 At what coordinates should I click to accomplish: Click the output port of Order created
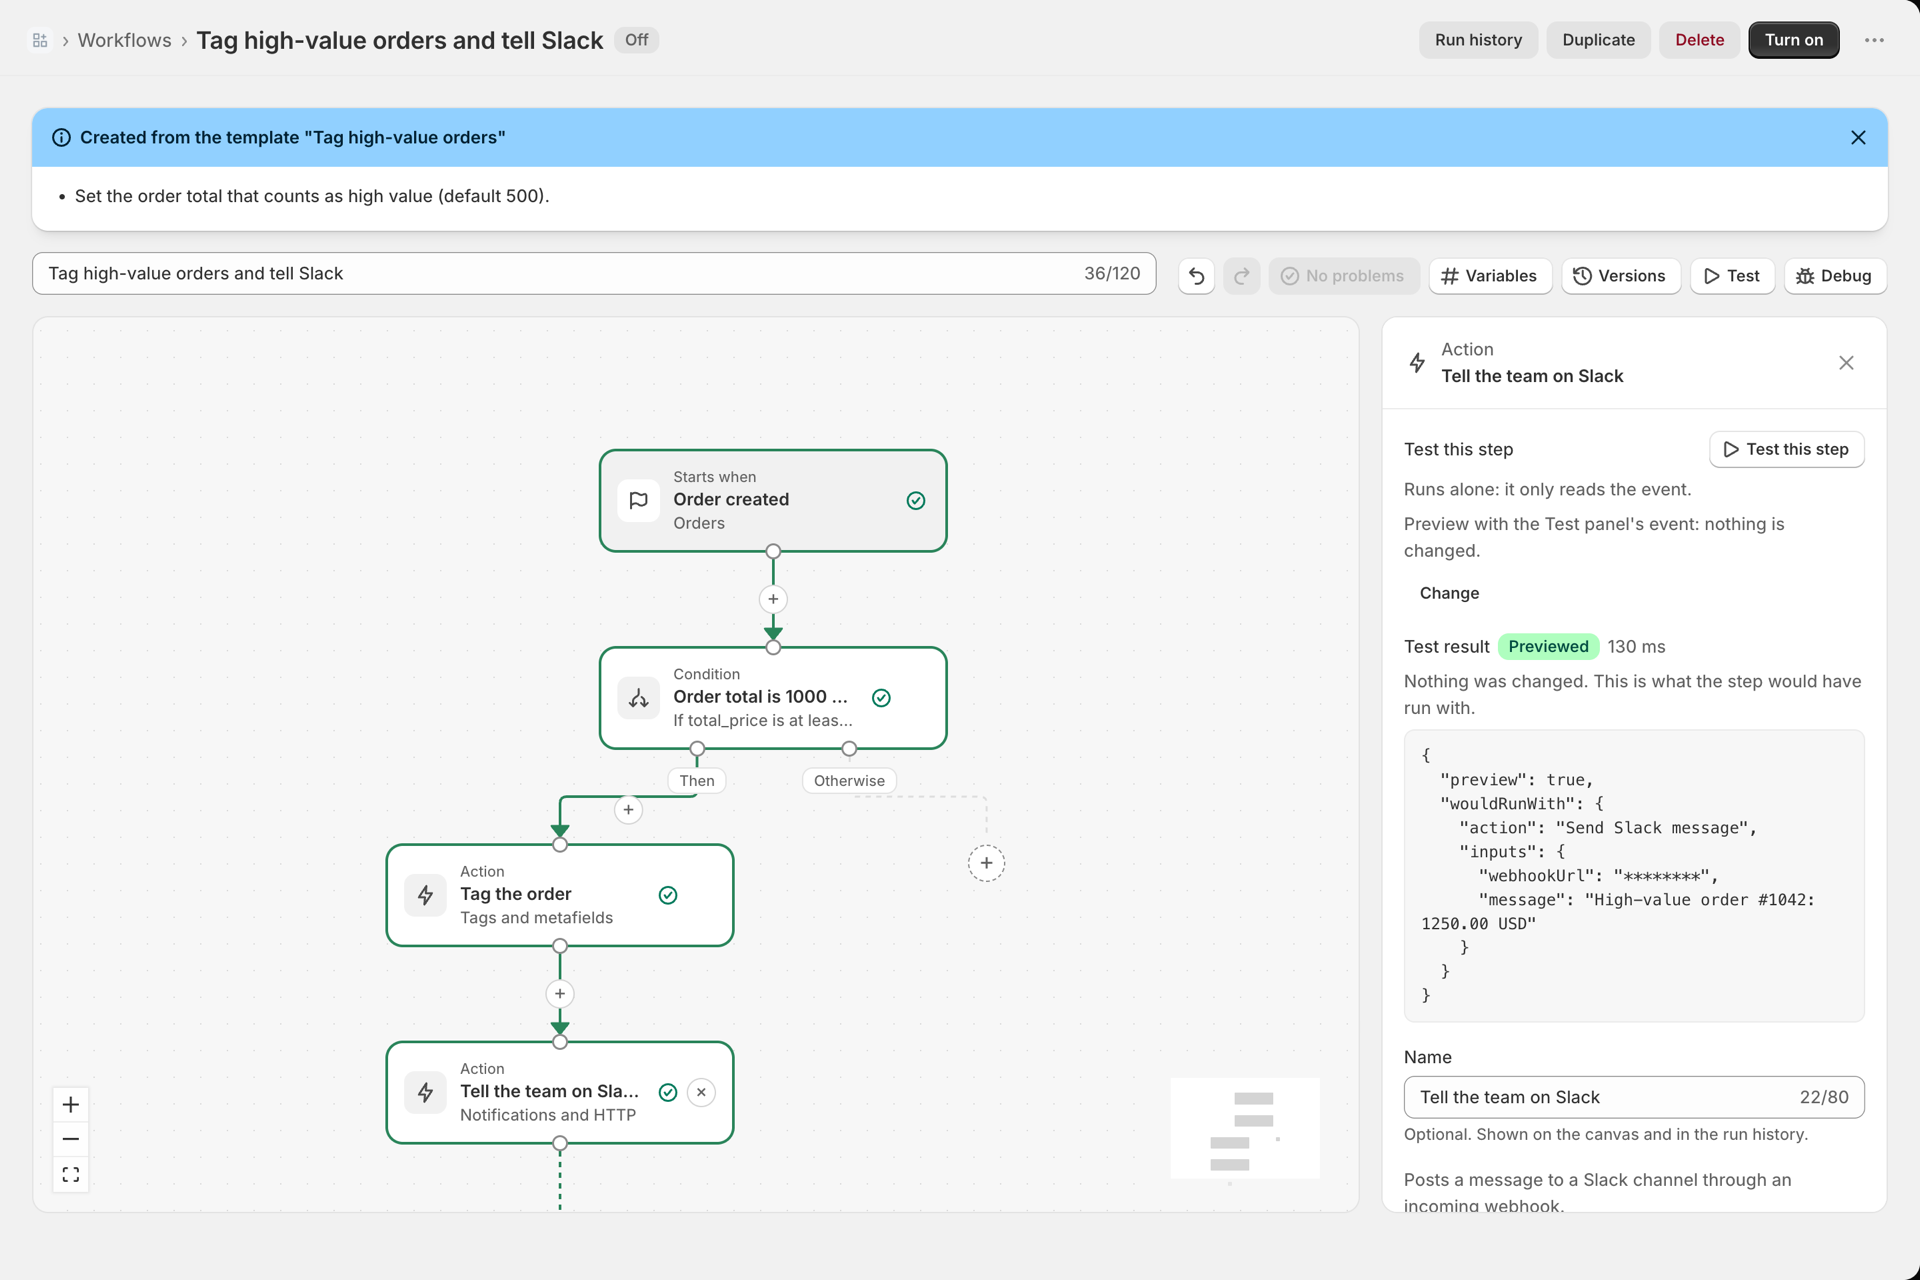773,551
